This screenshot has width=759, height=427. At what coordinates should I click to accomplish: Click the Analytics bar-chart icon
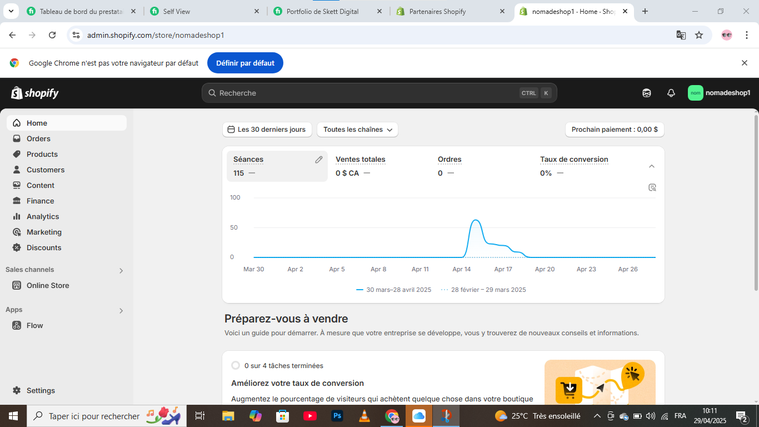click(x=16, y=216)
